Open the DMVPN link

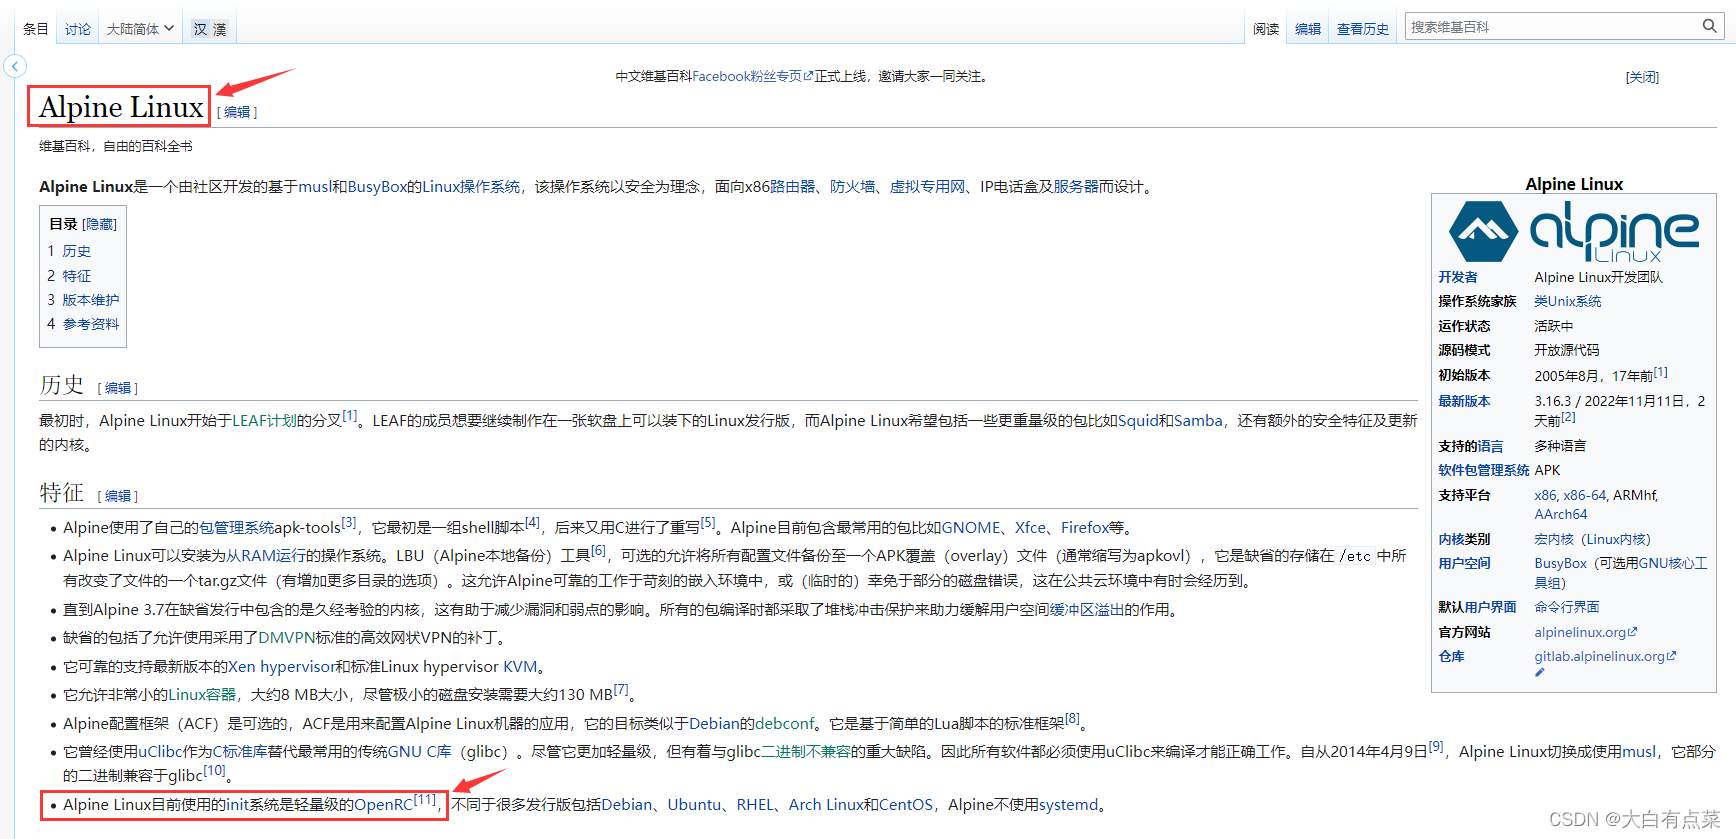pyautogui.click(x=287, y=637)
